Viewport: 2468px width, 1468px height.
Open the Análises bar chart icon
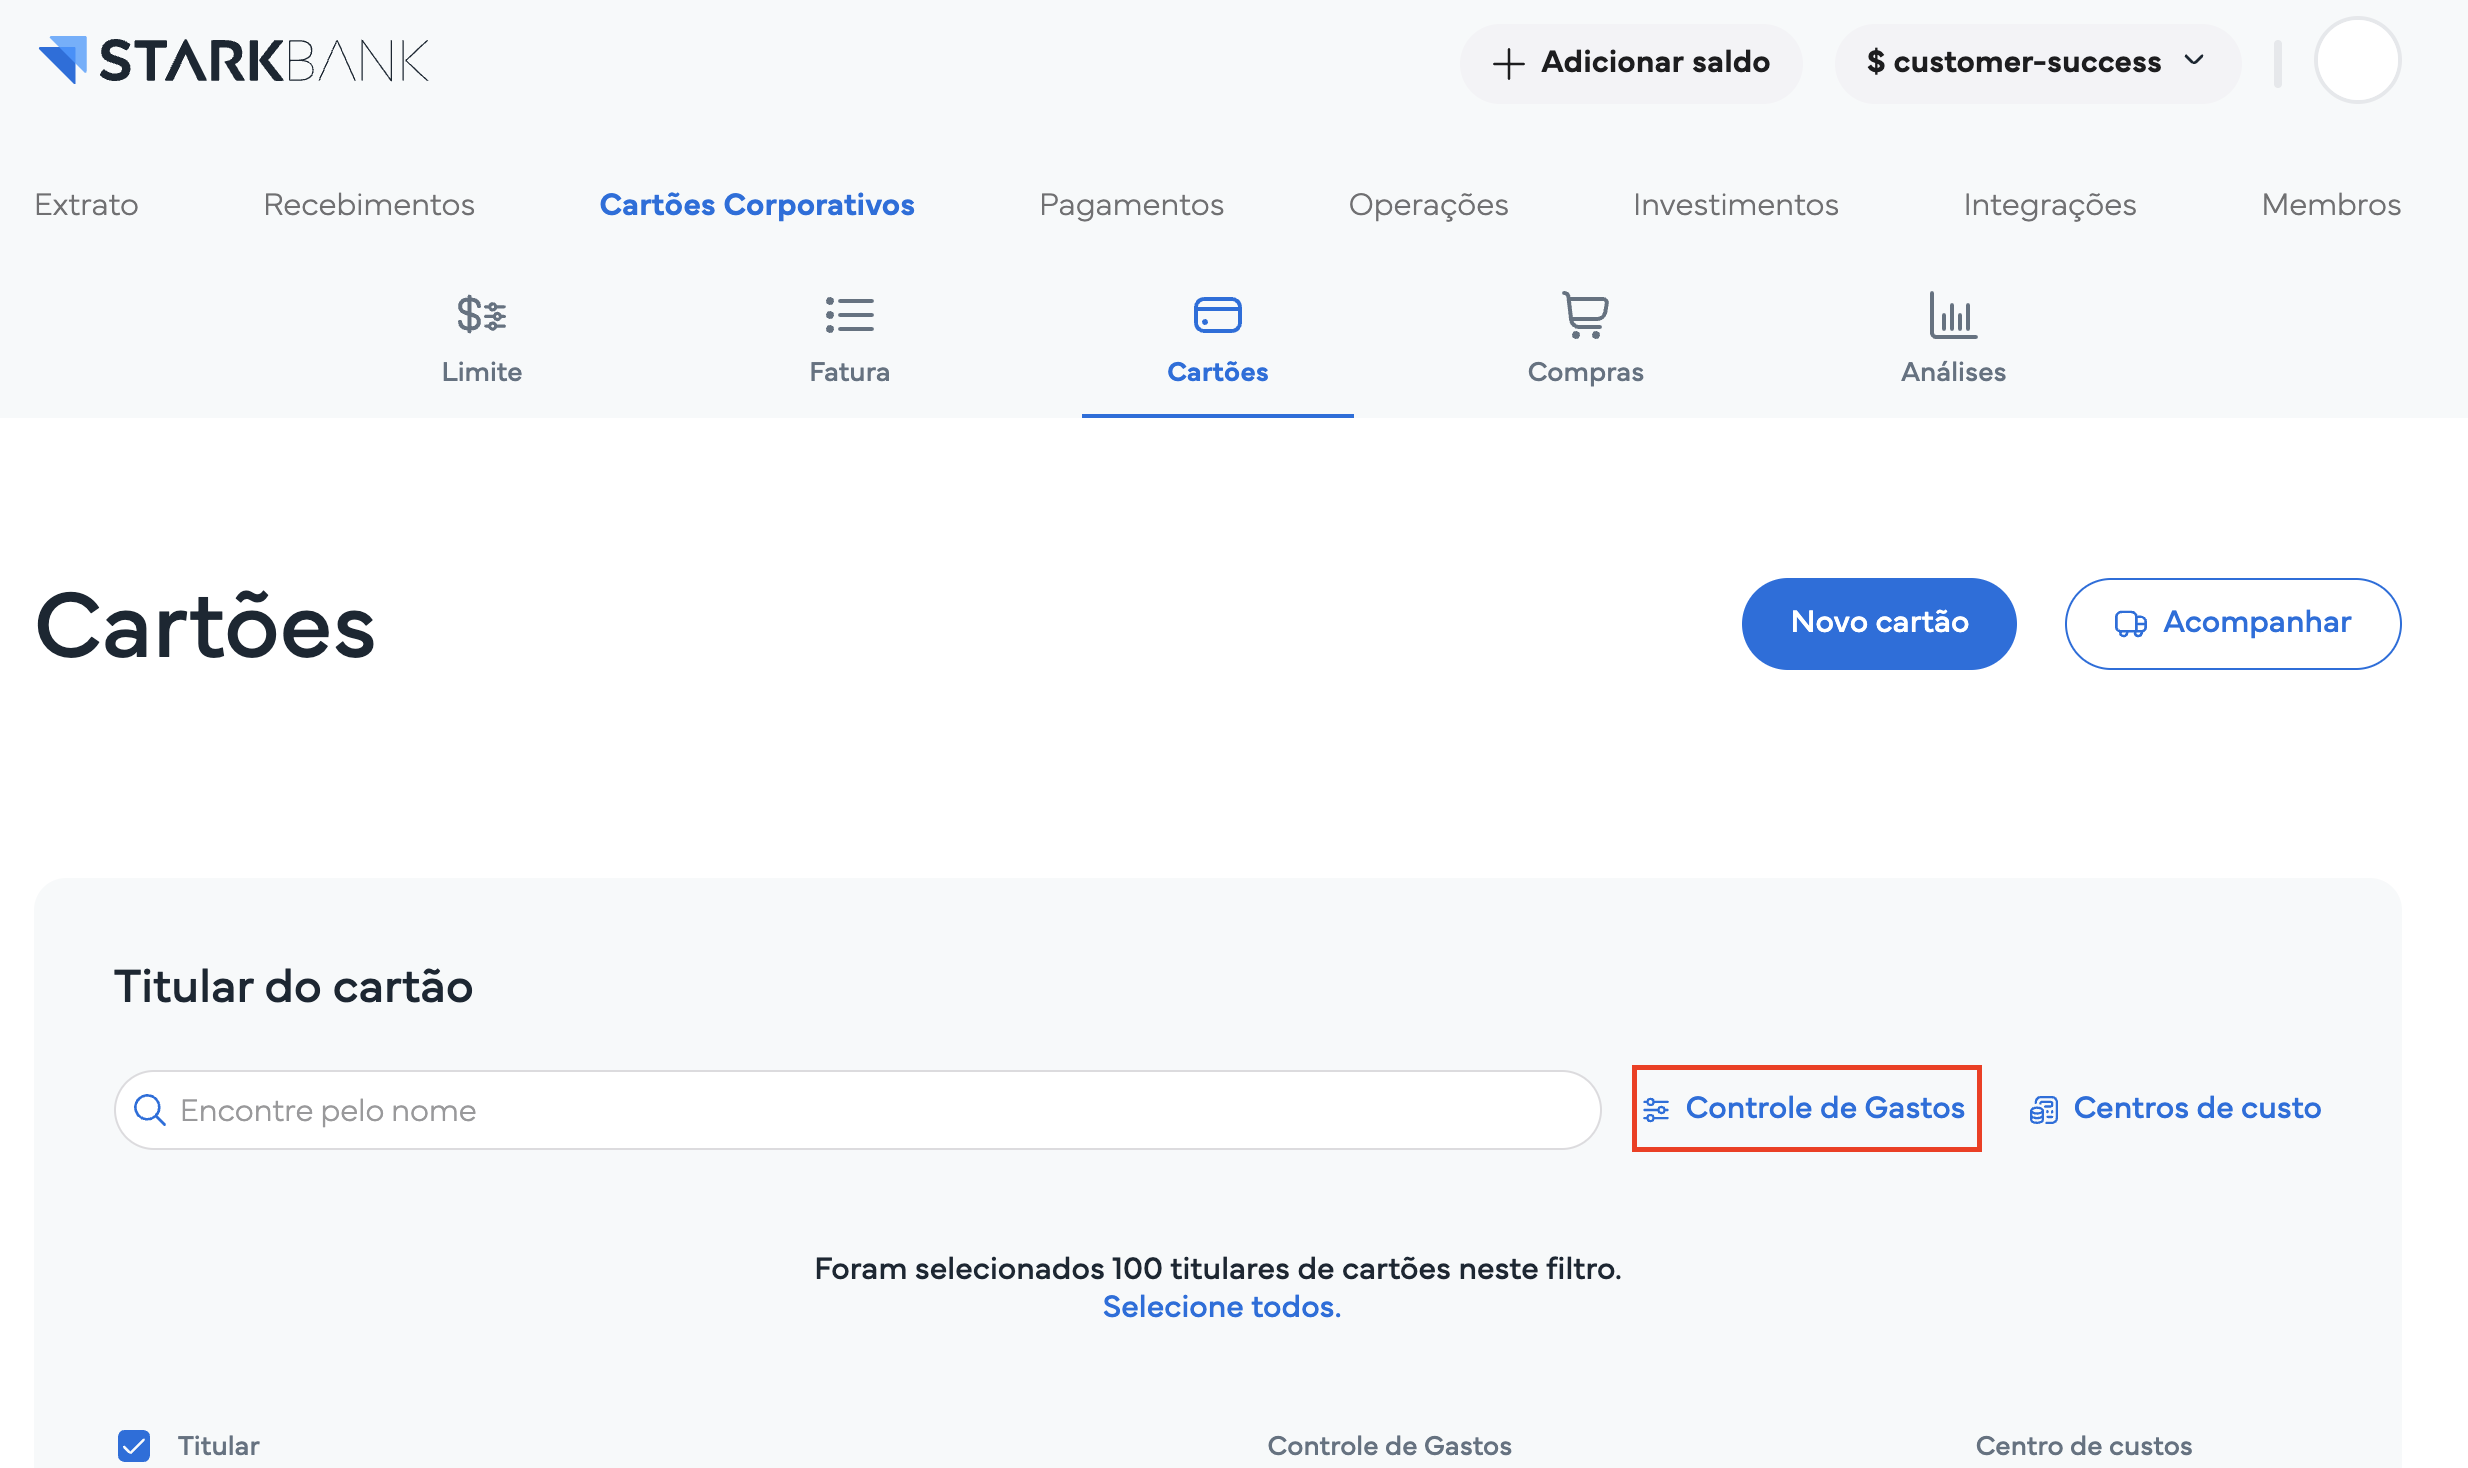coord(1952,315)
